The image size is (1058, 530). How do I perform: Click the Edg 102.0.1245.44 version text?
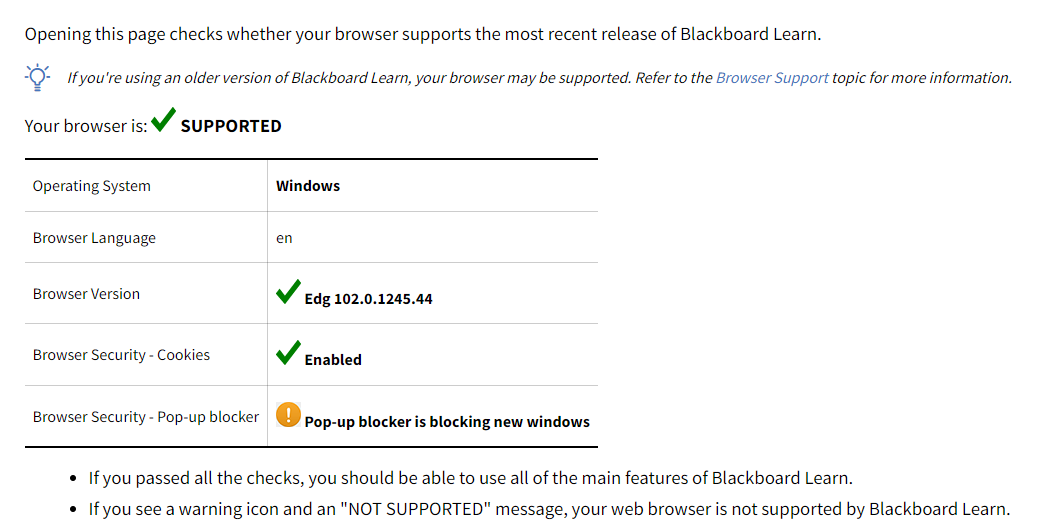[368, 299]
